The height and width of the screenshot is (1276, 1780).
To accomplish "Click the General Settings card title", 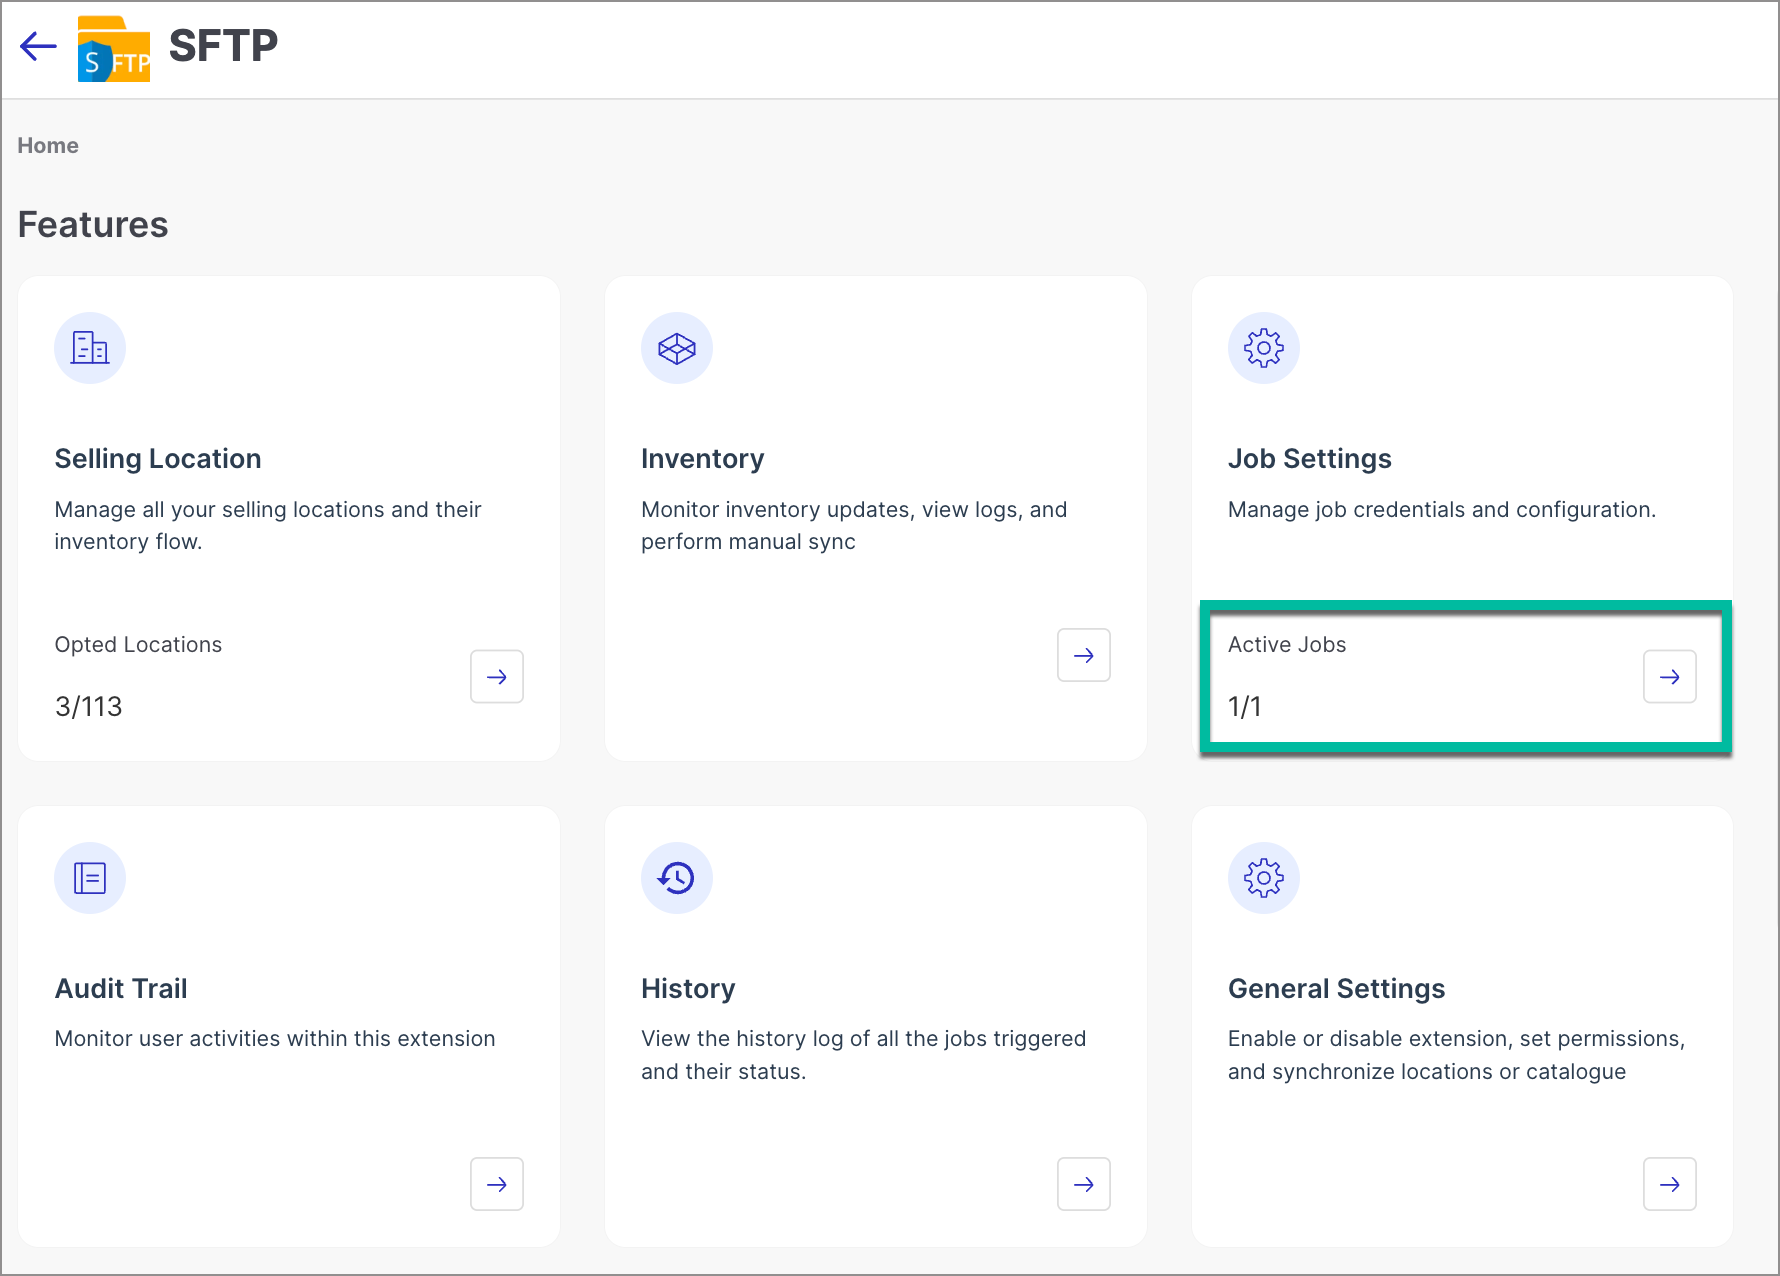I will coord(1337,989).
